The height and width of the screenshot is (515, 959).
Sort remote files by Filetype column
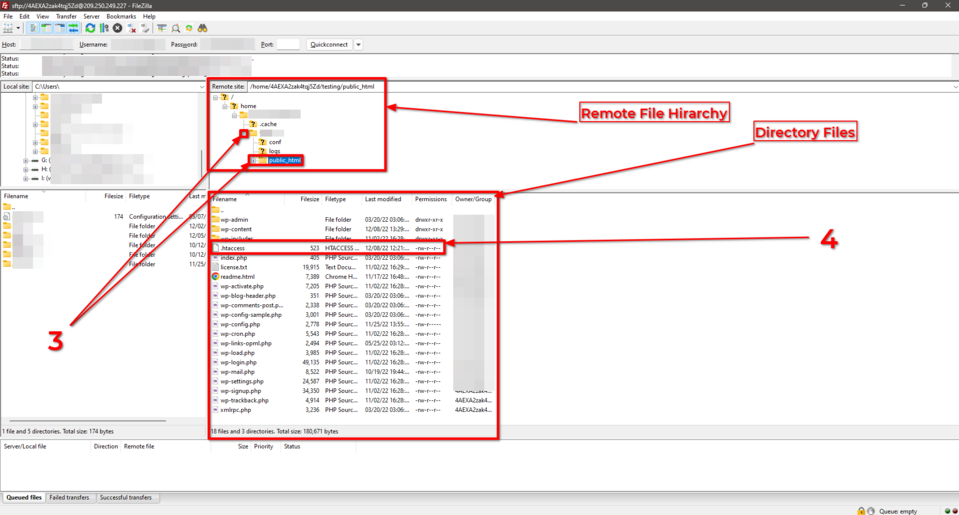[x=336, y=199]
